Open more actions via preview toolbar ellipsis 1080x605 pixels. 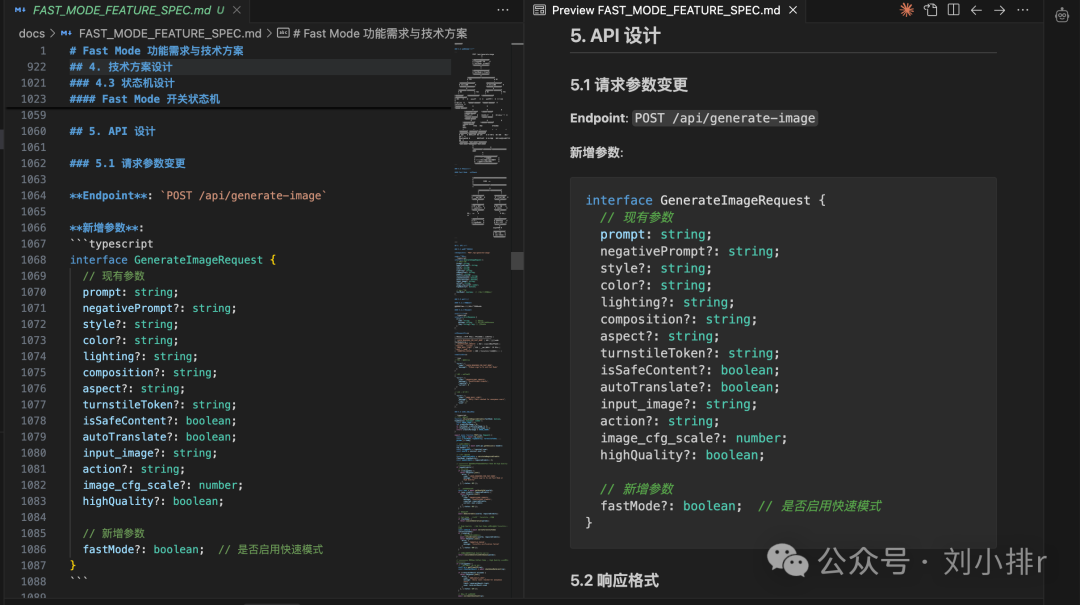click(x=1022, y=10)
